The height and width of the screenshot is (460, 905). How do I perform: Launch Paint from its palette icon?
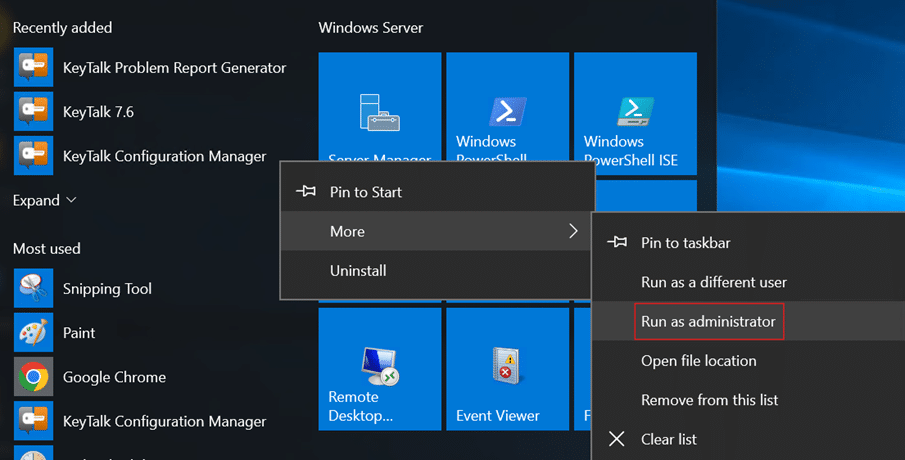tap(33, 333)
